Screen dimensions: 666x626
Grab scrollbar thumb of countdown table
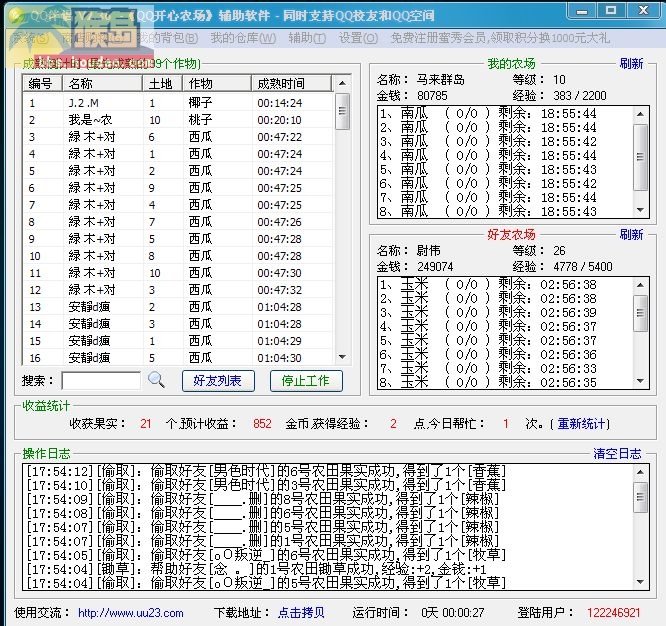click(x=342, y=111)
